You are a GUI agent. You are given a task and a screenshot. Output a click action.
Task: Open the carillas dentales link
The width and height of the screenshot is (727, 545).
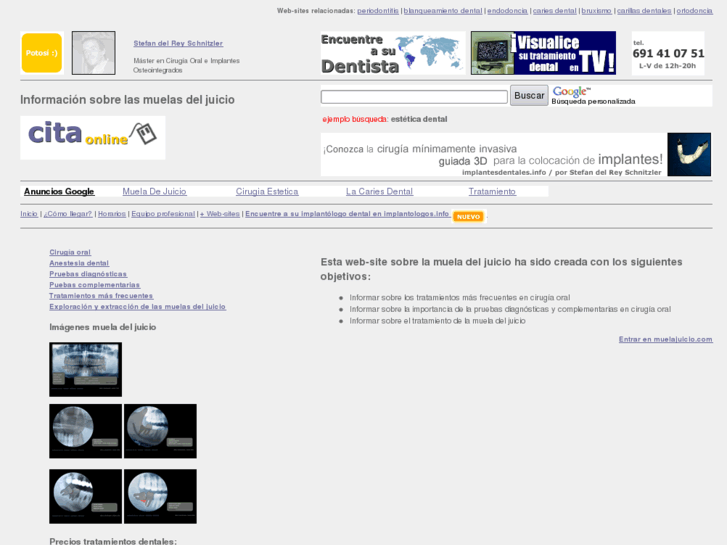click(644, 11)
